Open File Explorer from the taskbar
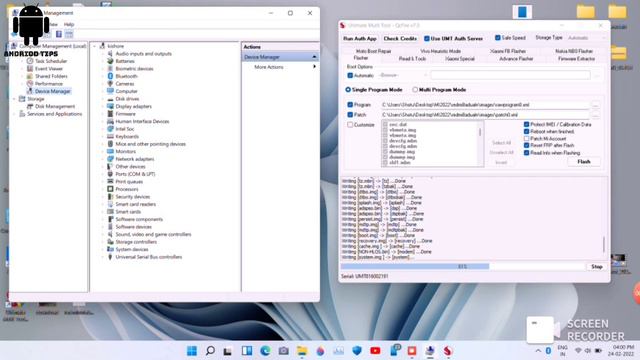This screenshot has width=640, height=360. [302, 351]
